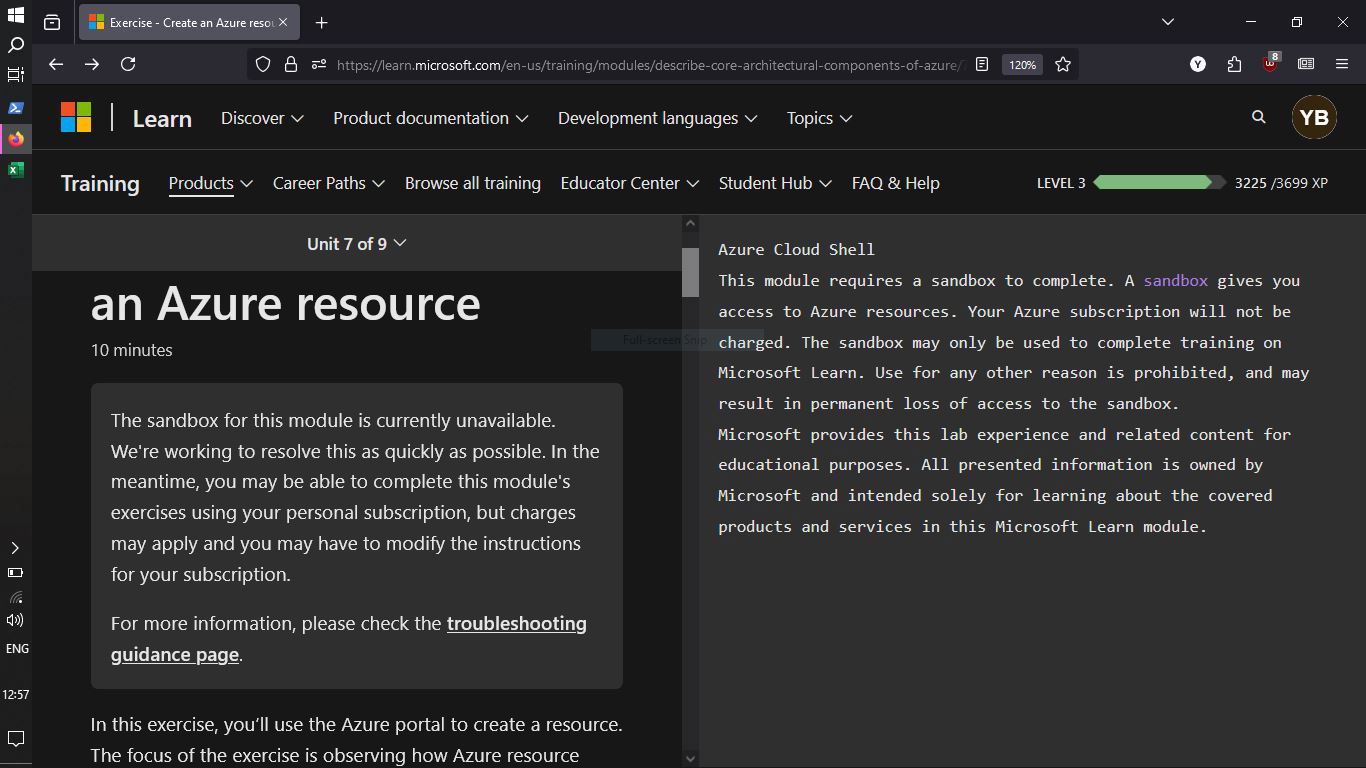The image size is (1366, 768).
Task: View site security lock information
Action: (x=291, y=64)
